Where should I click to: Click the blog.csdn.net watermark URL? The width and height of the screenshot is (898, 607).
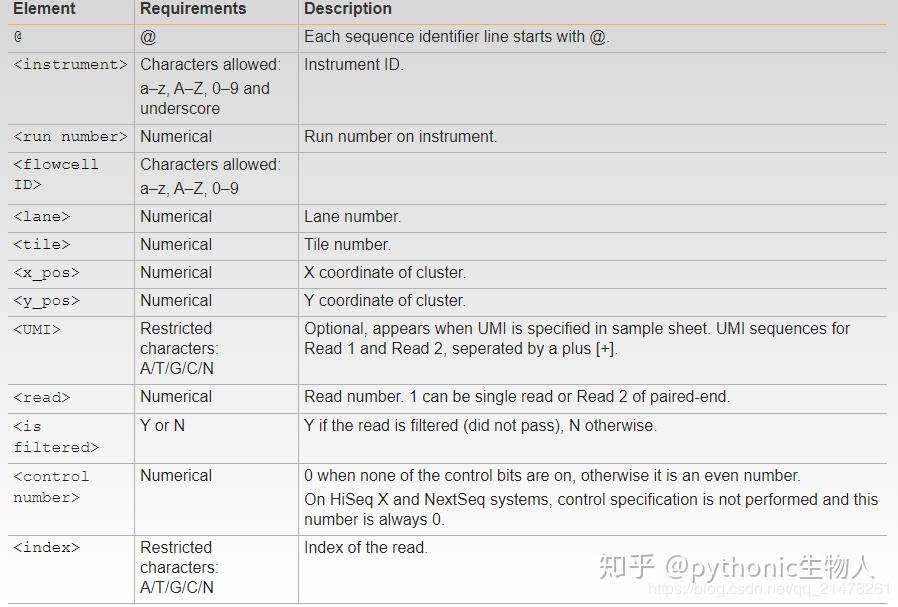[768, 590]
